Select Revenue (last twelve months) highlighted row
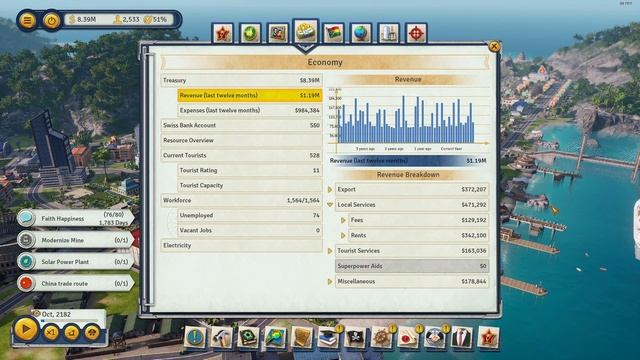This screenshot has height=360, width=640. (x=250, y=96)
